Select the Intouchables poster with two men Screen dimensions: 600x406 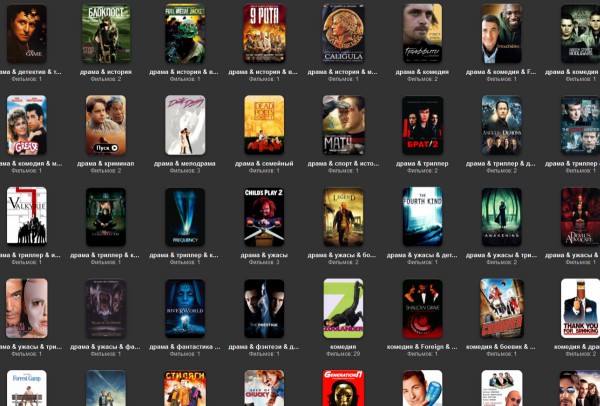click(502, 33)
